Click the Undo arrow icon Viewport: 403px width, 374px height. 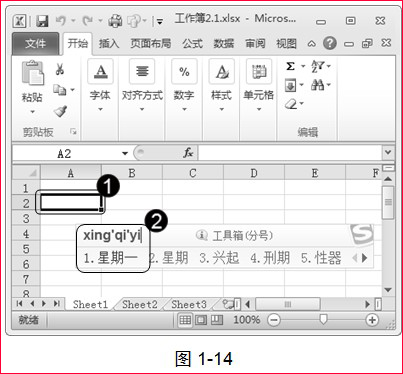tap(61, 21)
